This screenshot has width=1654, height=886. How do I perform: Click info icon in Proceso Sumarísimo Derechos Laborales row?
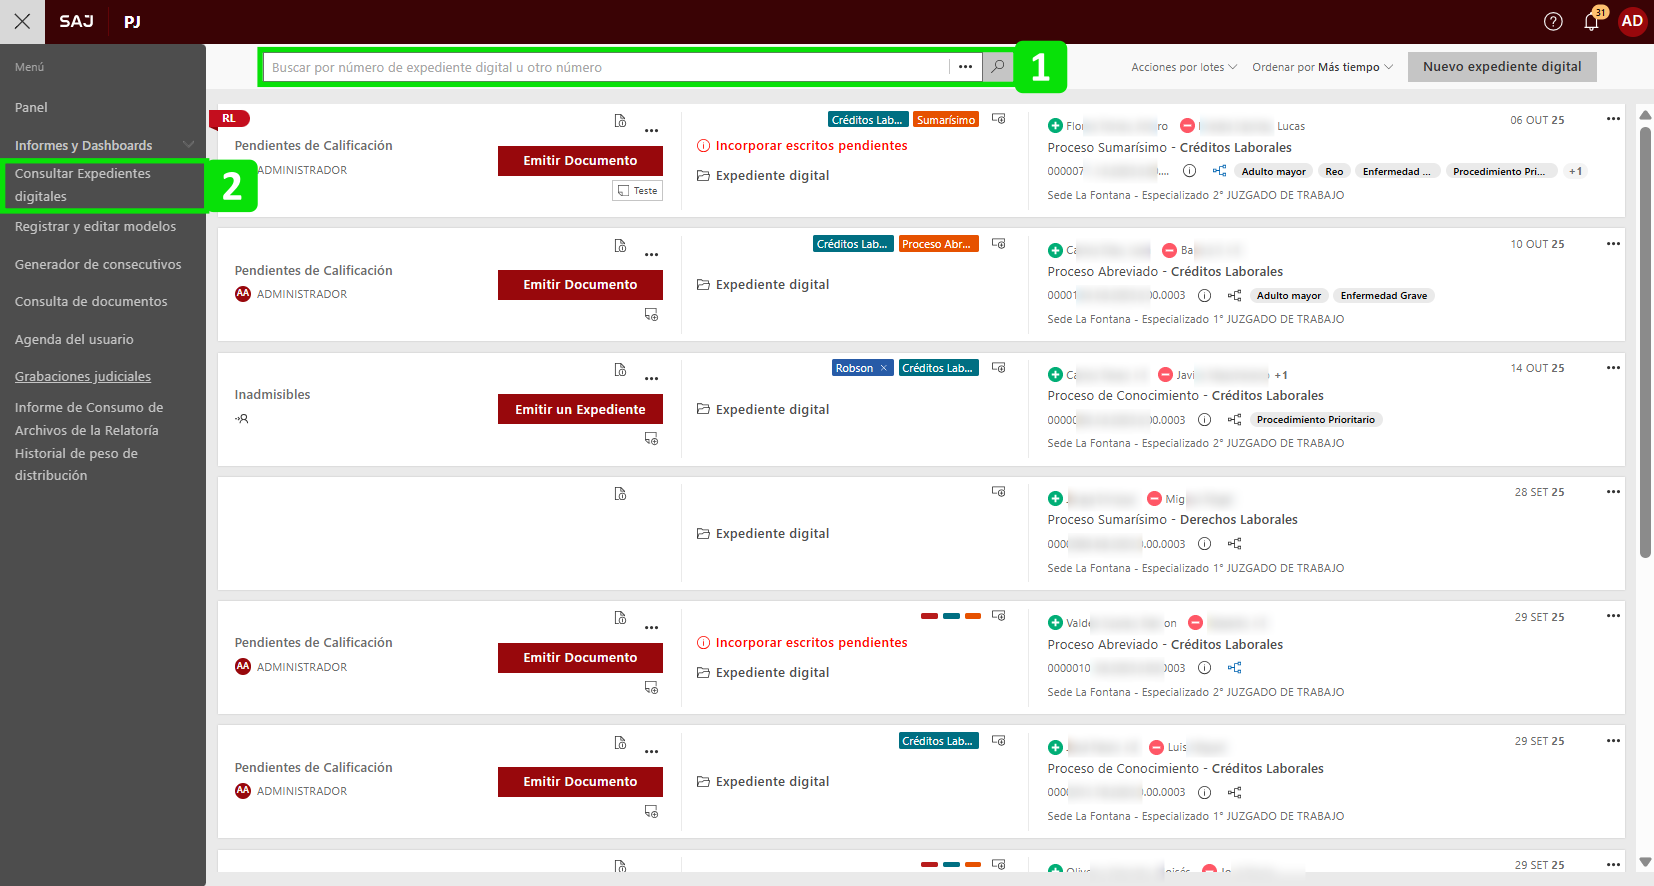pyautogui.click(x=1204, y=544)
